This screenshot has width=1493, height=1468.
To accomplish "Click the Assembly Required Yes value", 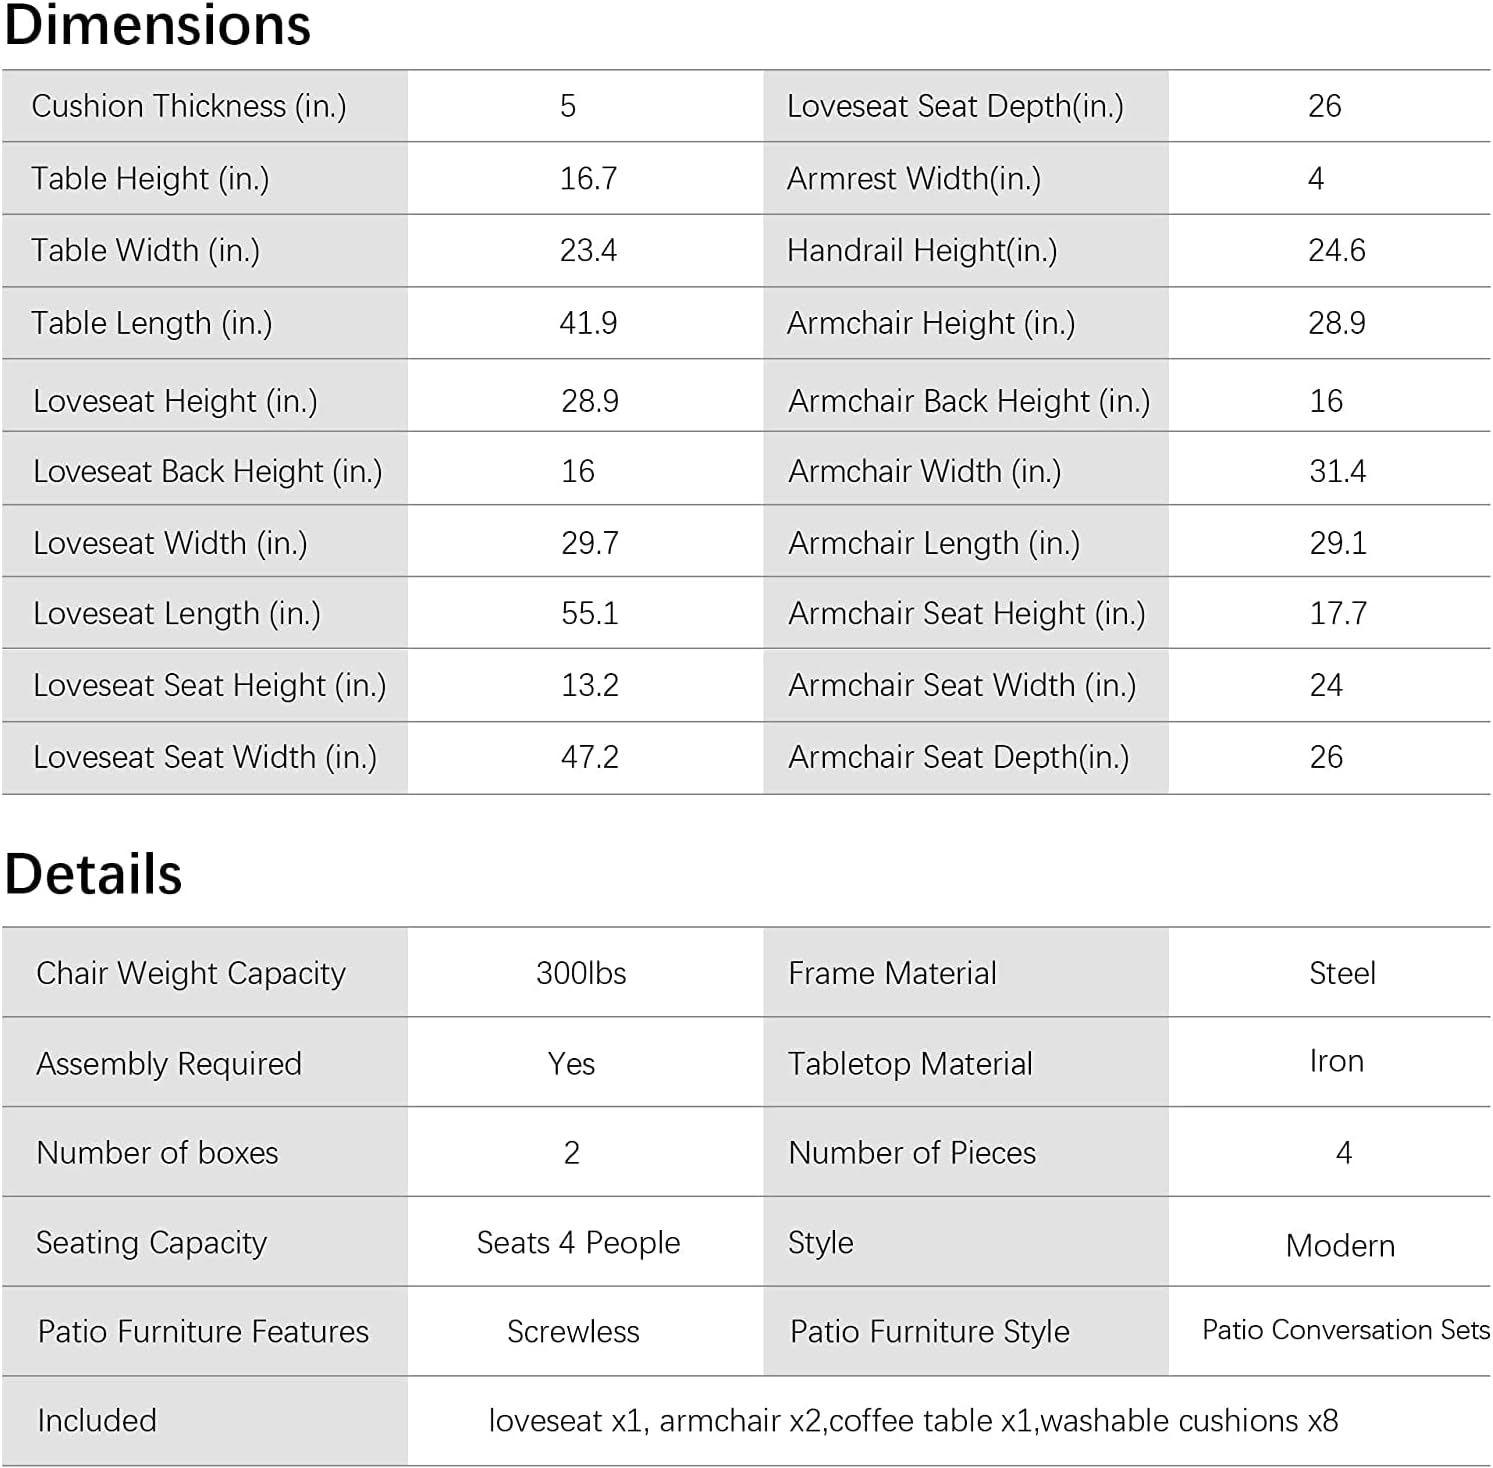I will tap(571, 1063).
